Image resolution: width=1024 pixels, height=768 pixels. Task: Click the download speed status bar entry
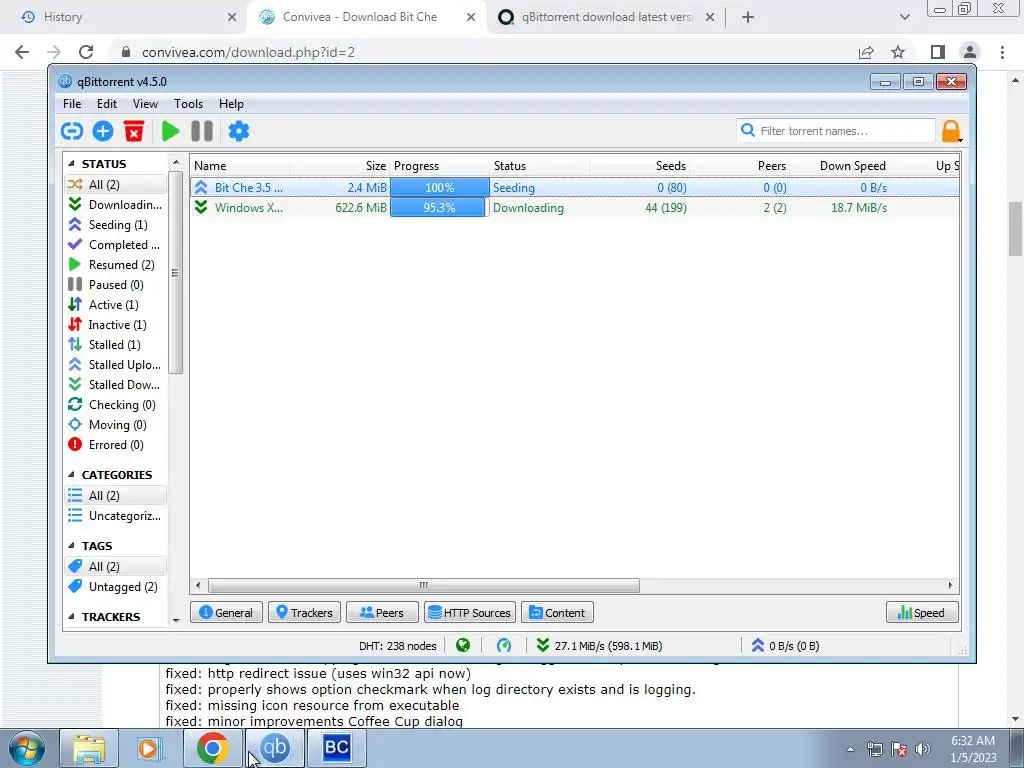click(599, 646)
